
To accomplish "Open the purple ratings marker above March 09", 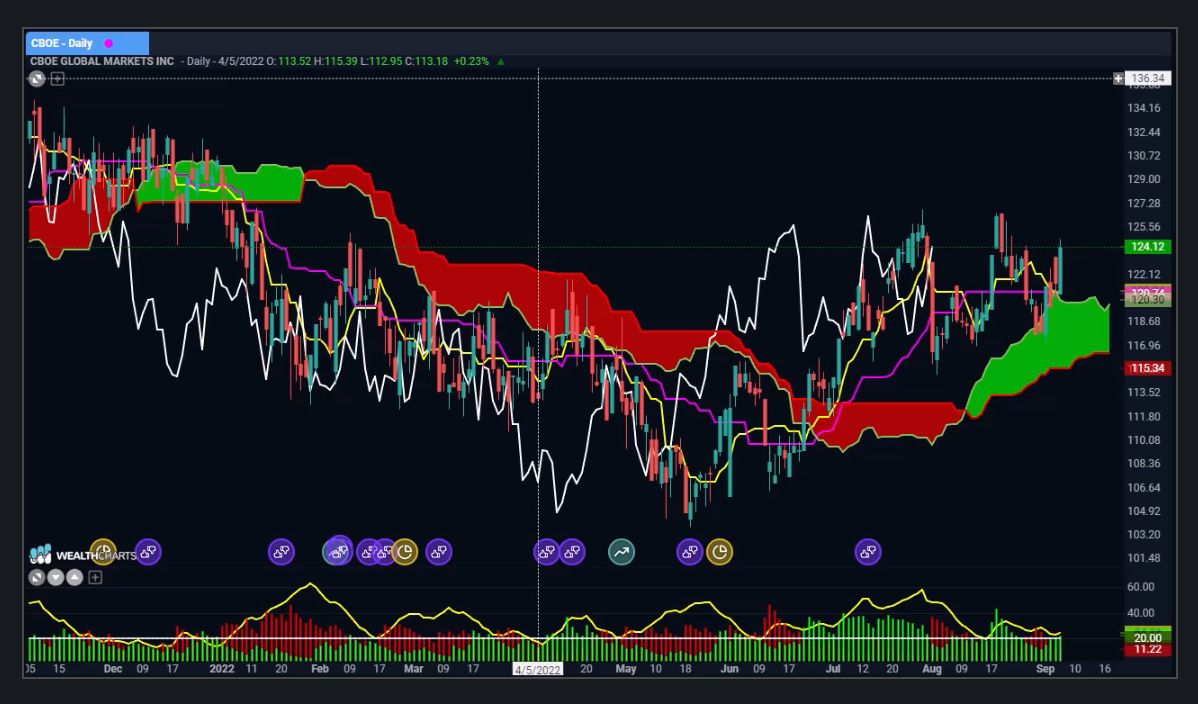I will (x=439, y=551).
